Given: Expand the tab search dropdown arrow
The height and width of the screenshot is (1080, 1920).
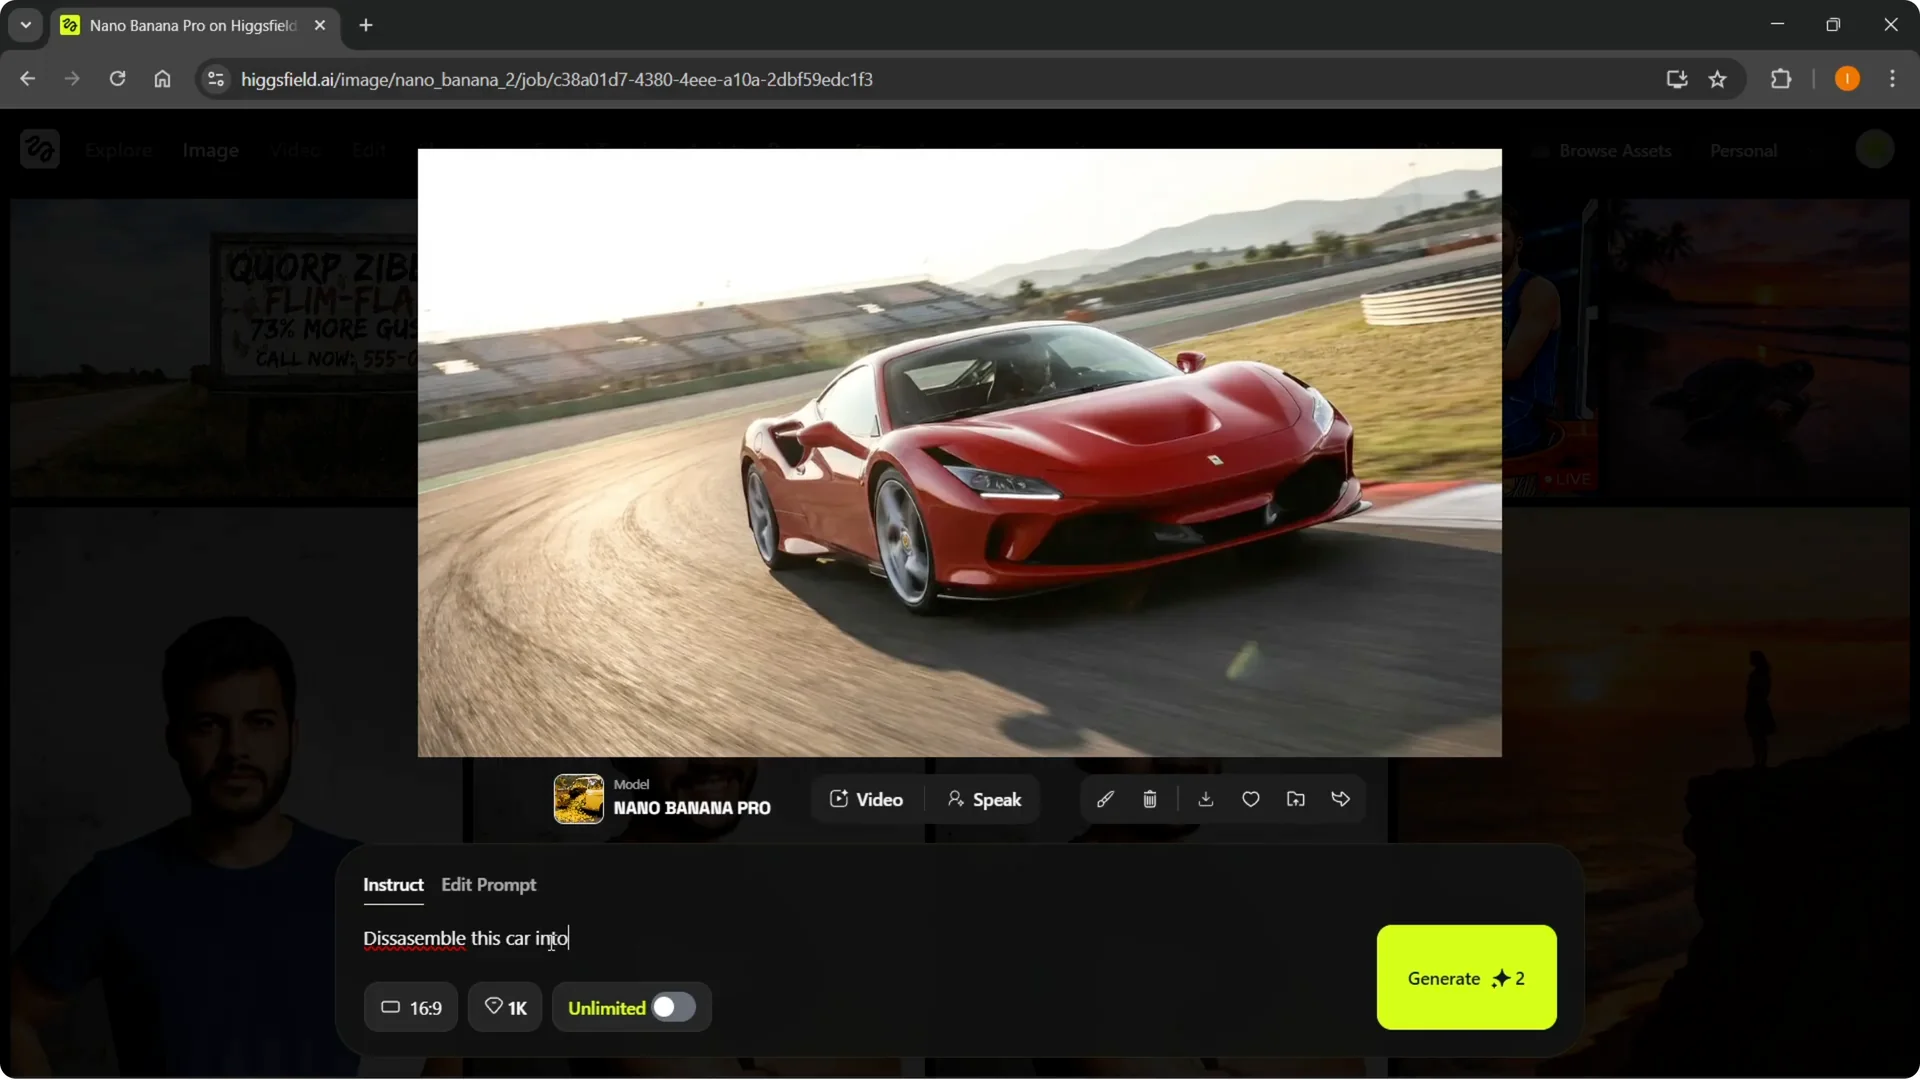Looking at the screenshot, I should [25, 24].
